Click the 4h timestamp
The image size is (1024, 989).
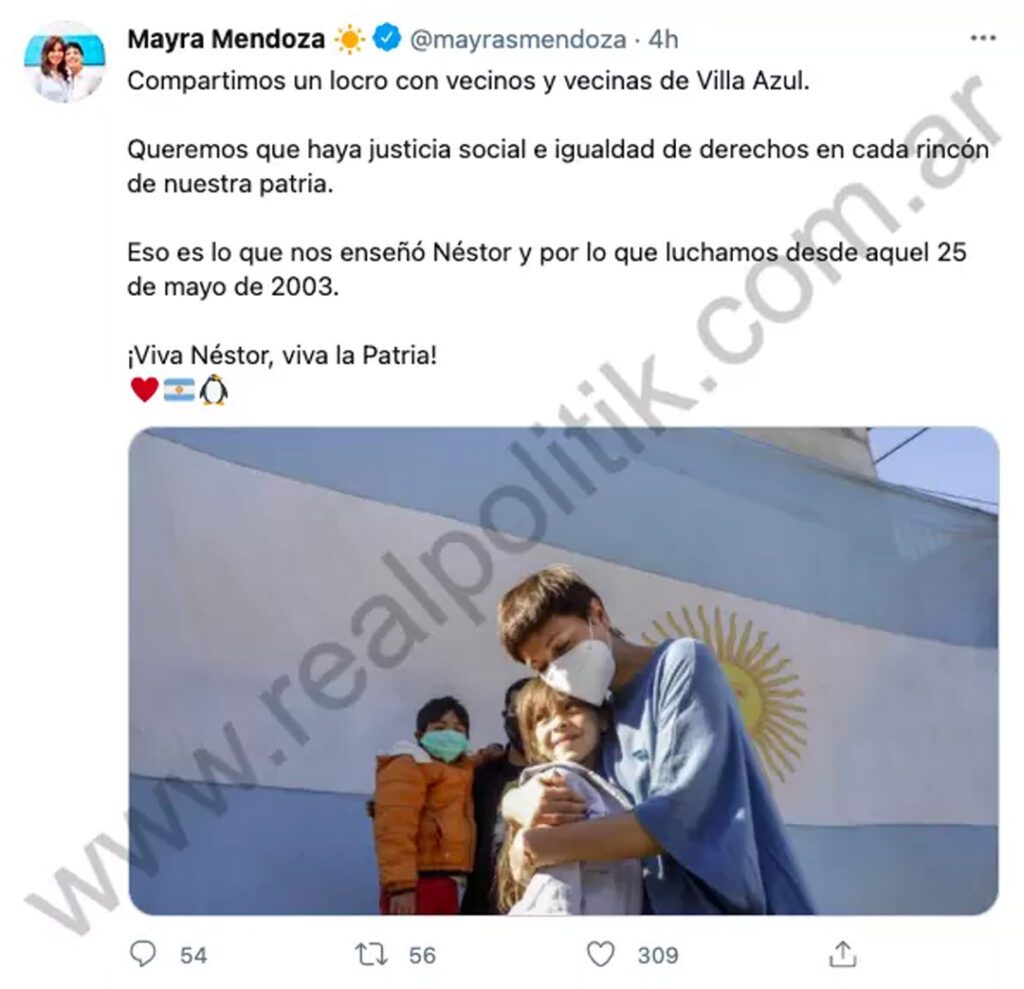pos(663,39)
